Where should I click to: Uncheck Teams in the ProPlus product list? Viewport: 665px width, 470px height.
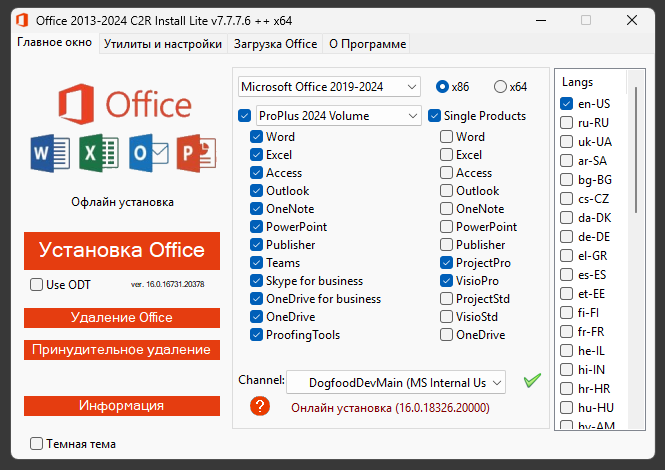[x=257, y=263]
